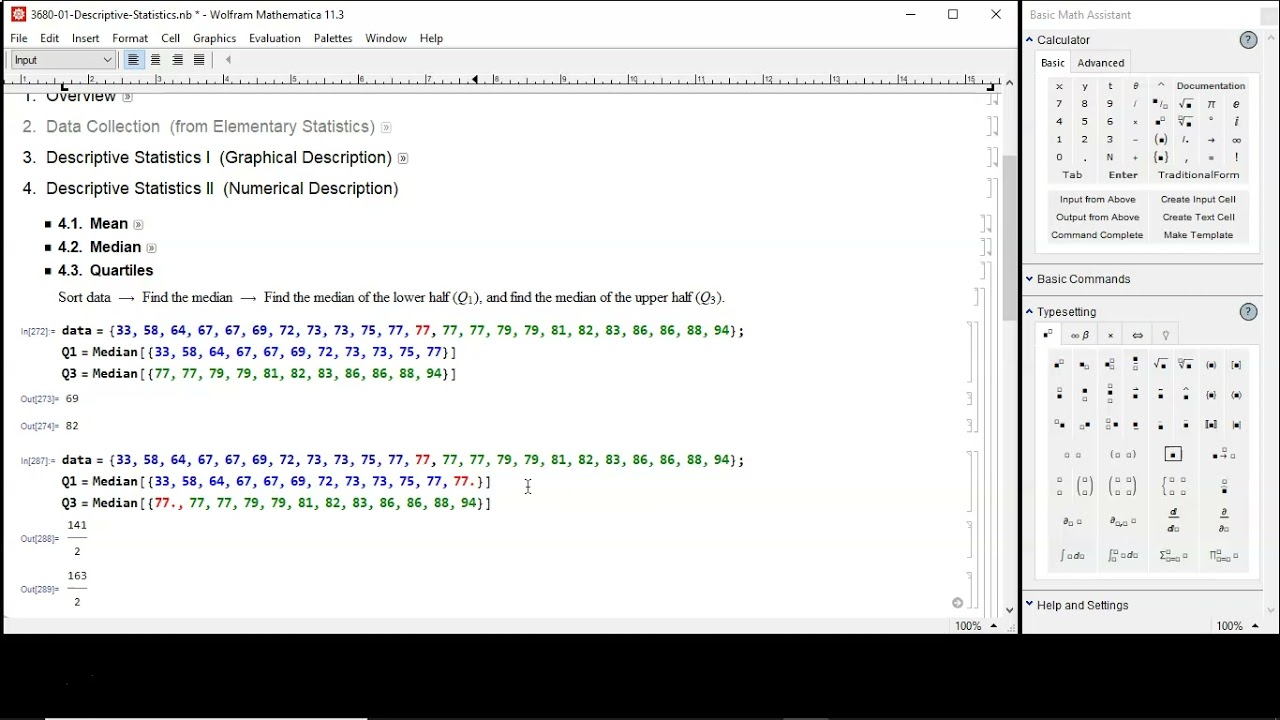
Task: Justify text in toolbar
Action: [x=199, y=60]
